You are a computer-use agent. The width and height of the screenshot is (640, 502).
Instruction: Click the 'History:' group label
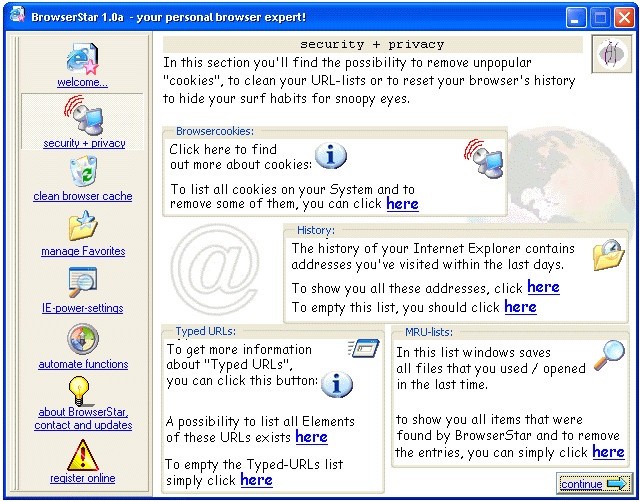(x=316, y=230)
